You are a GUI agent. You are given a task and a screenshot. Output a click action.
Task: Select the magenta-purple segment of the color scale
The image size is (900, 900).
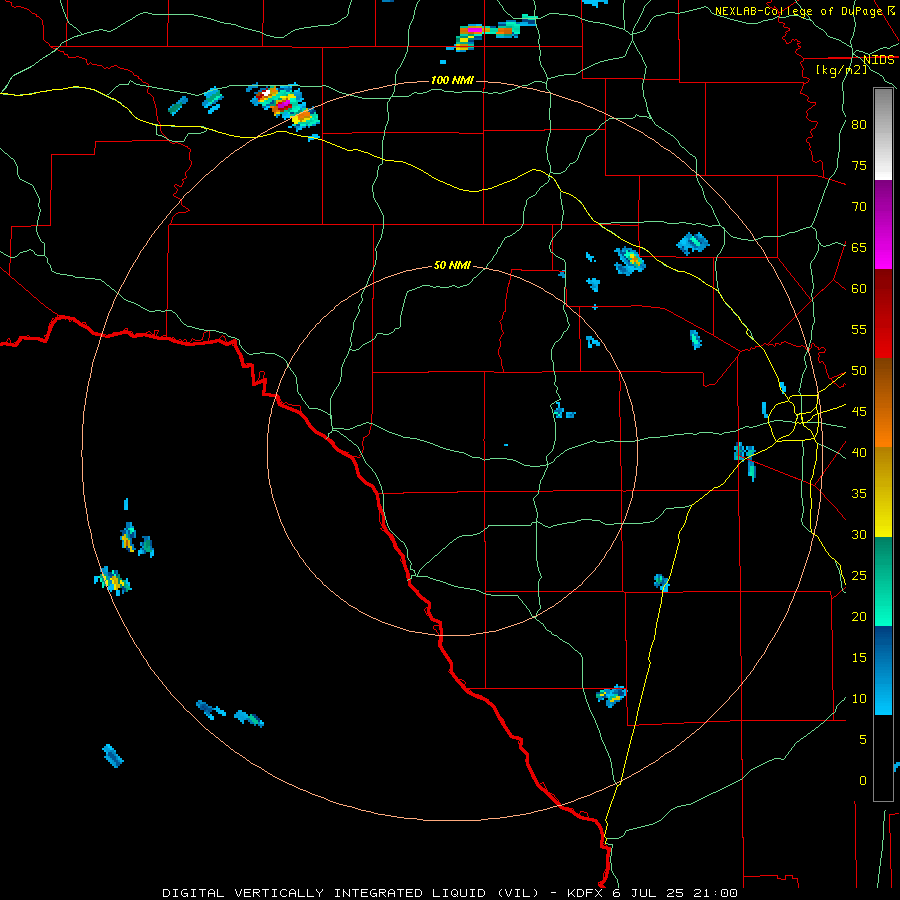(x=883, y=225)
